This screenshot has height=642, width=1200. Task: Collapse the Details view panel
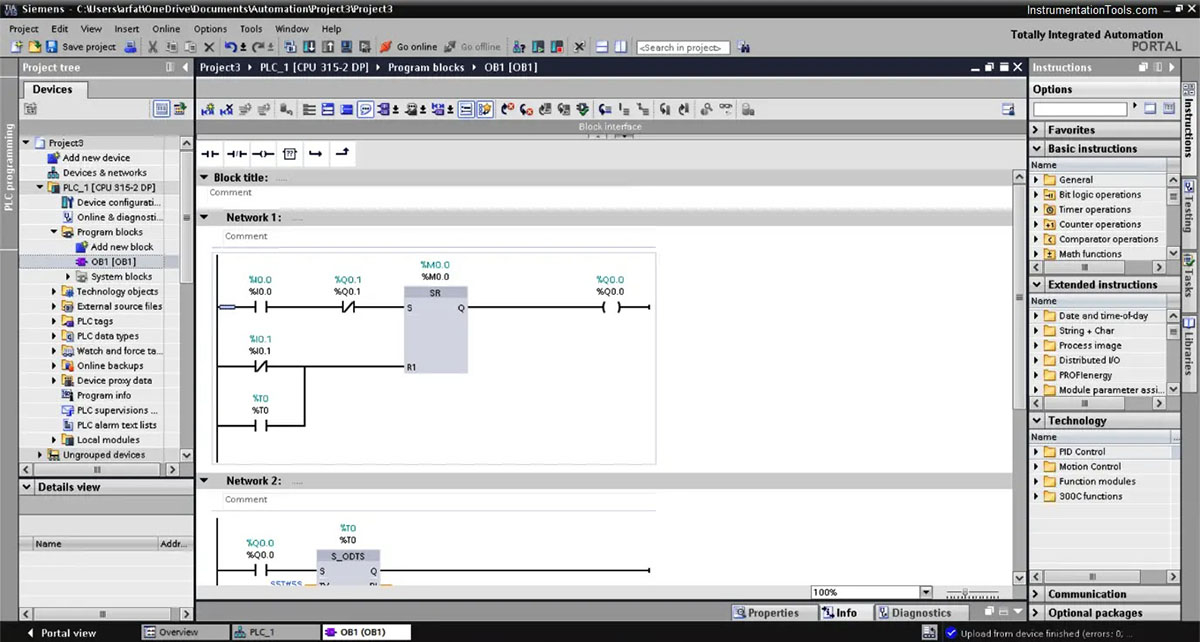point(28,487)
